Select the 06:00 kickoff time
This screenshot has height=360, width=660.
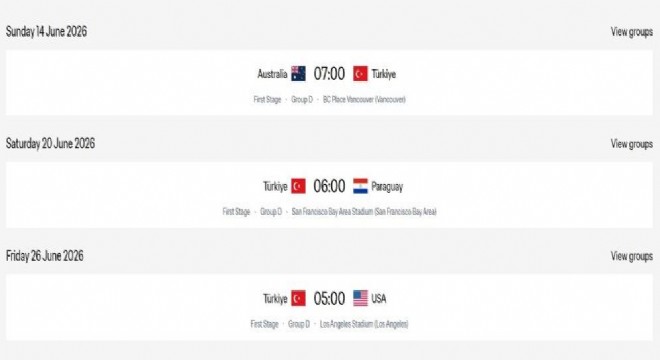coord(329,186)
